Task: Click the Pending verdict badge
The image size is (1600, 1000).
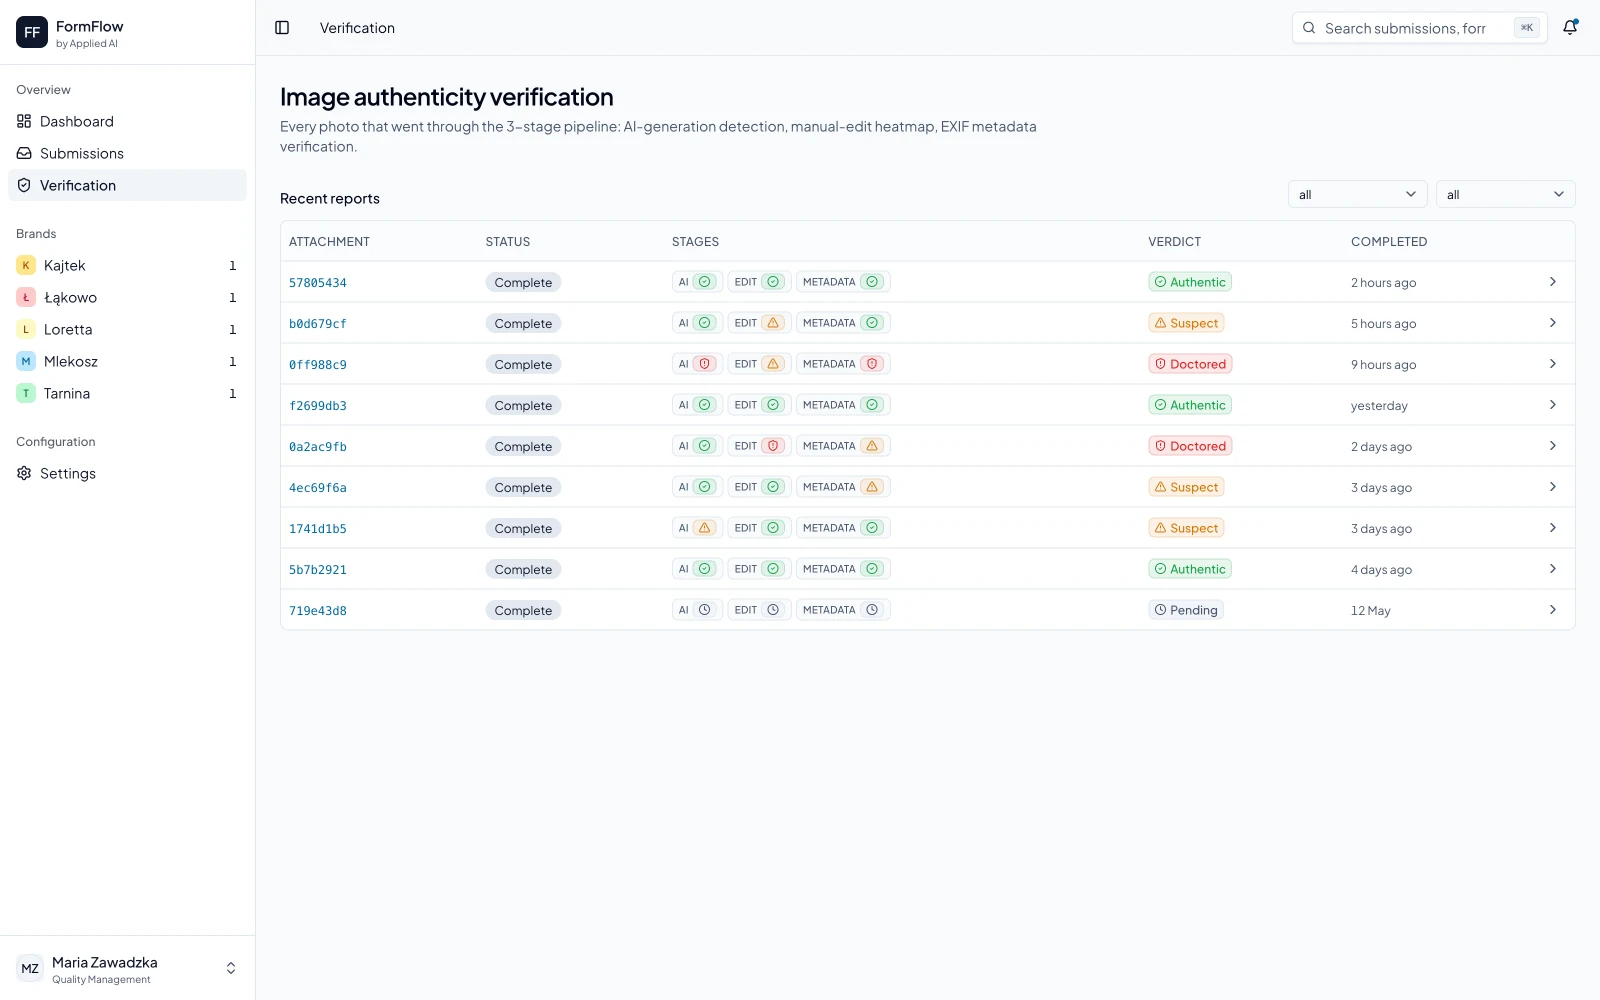Action: [x=1186, y=610]
